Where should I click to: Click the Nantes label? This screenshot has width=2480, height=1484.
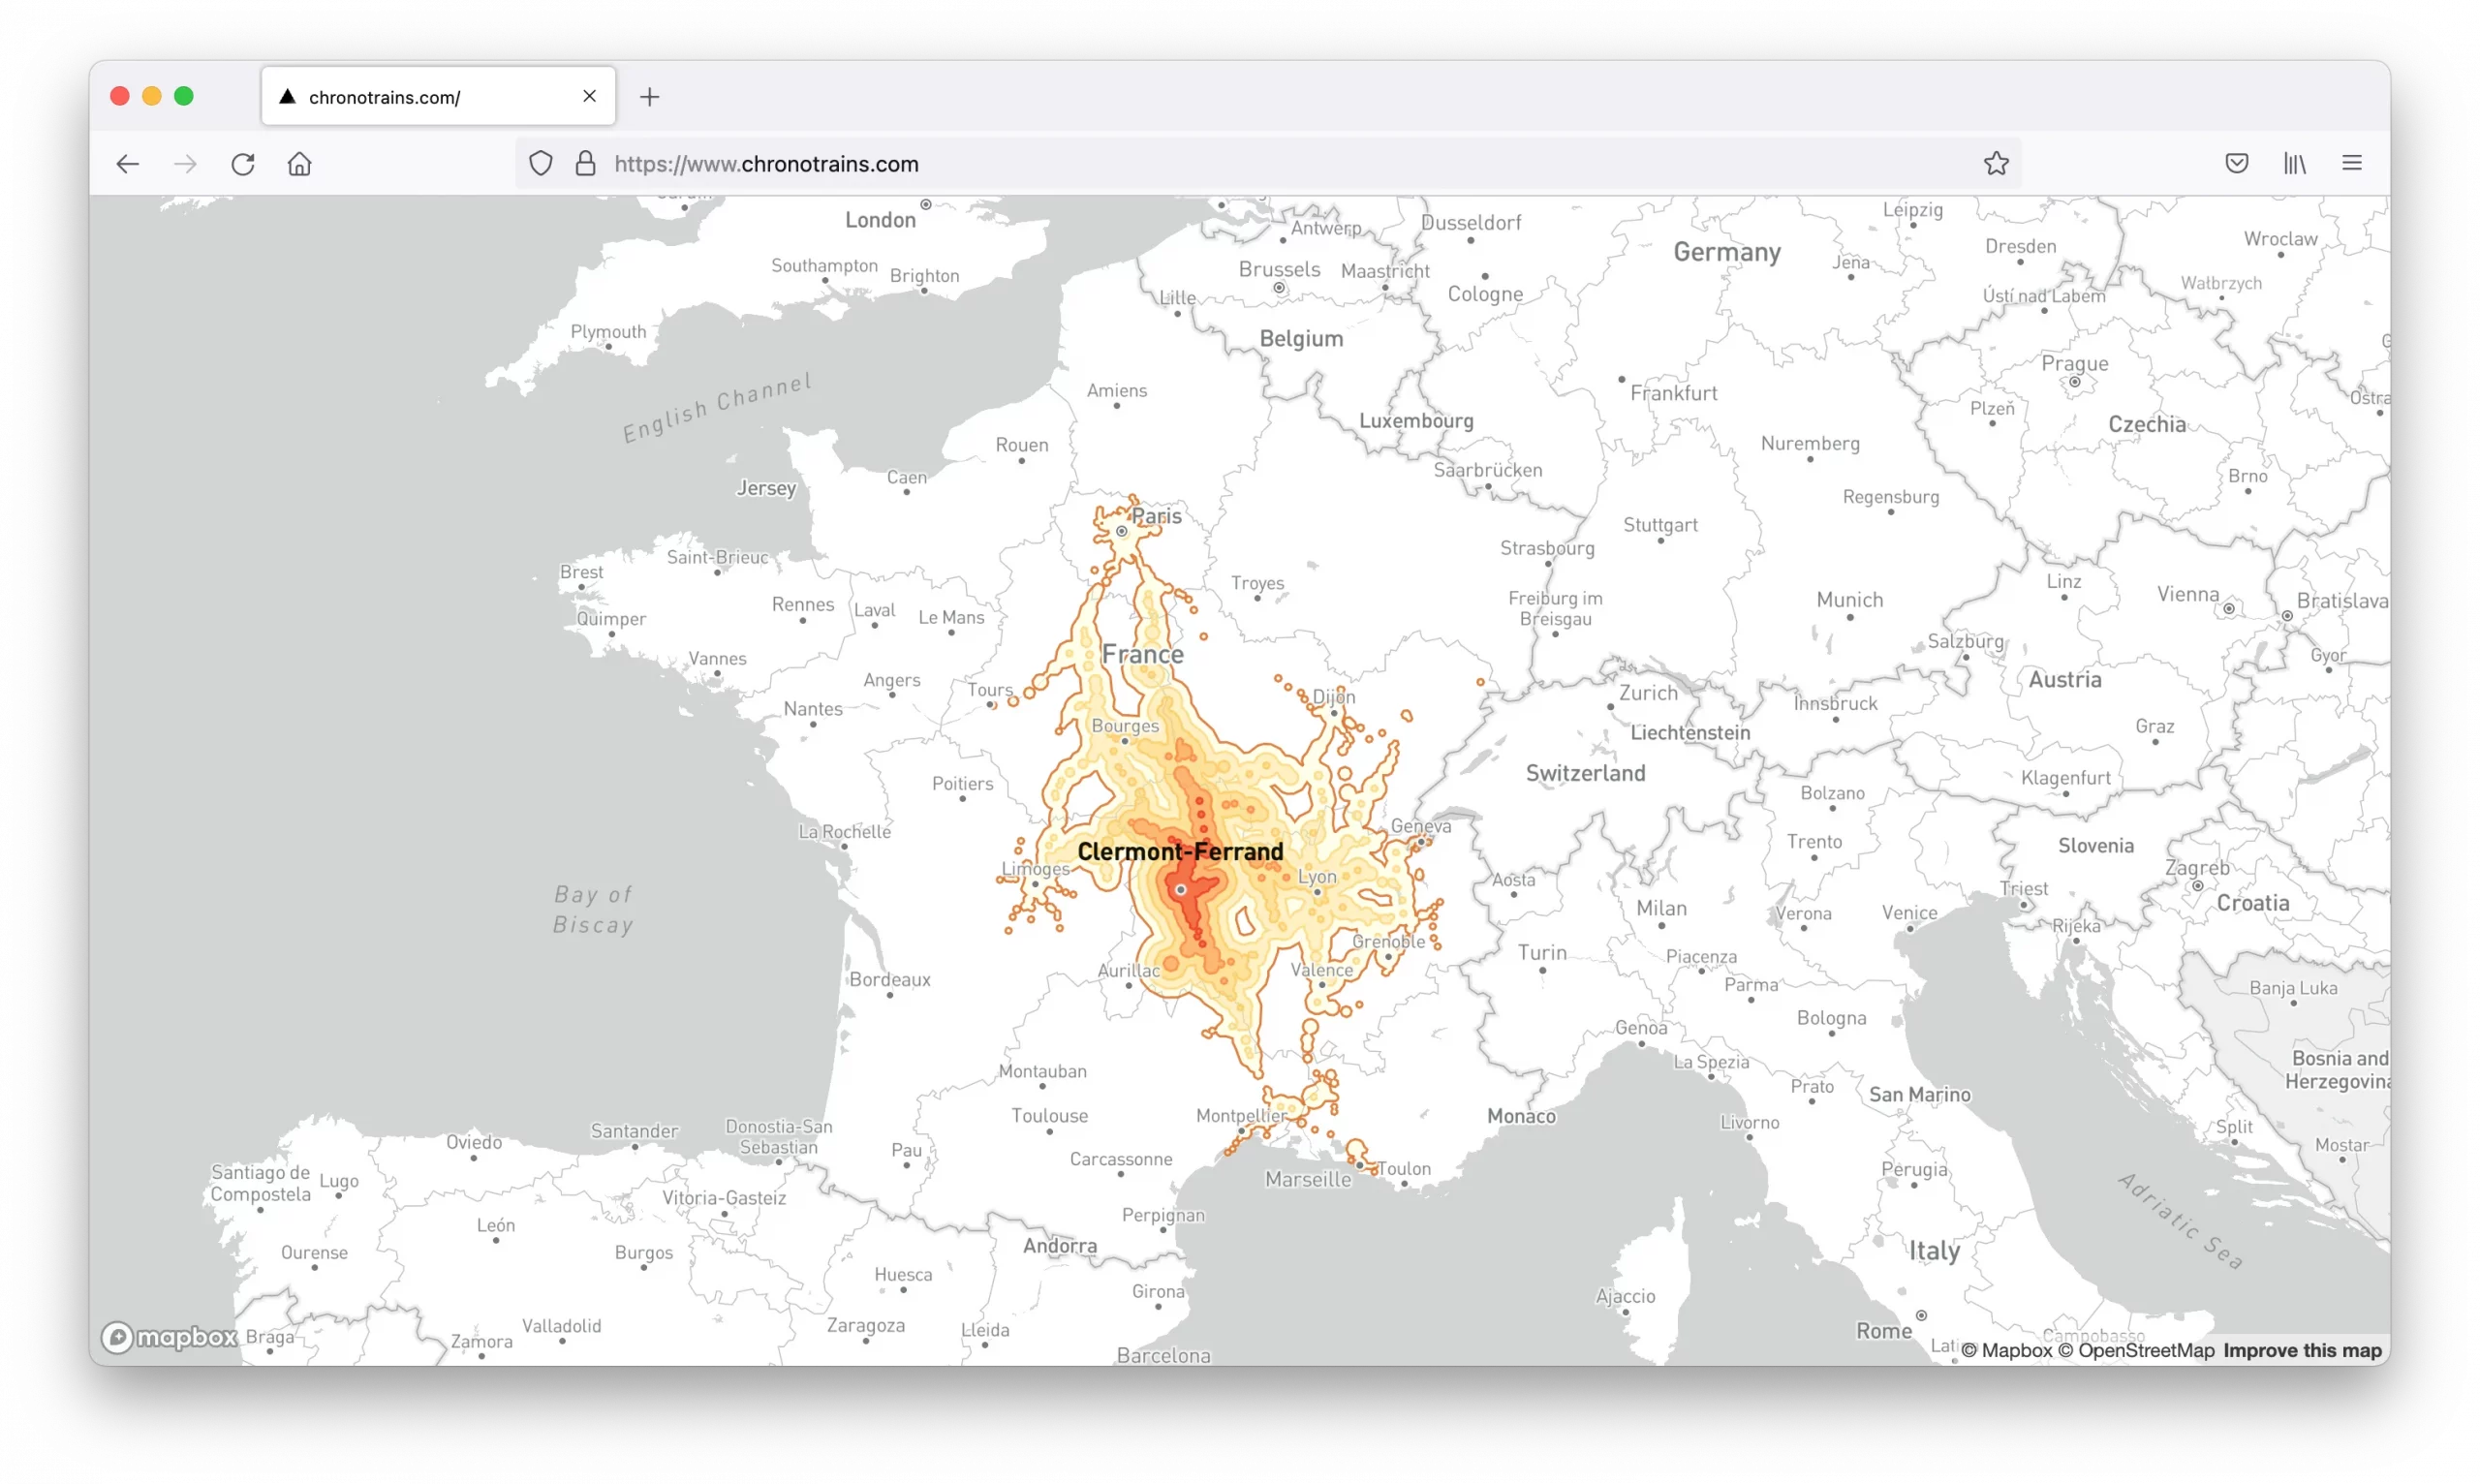pyautogui.click(x=812, y=708)
